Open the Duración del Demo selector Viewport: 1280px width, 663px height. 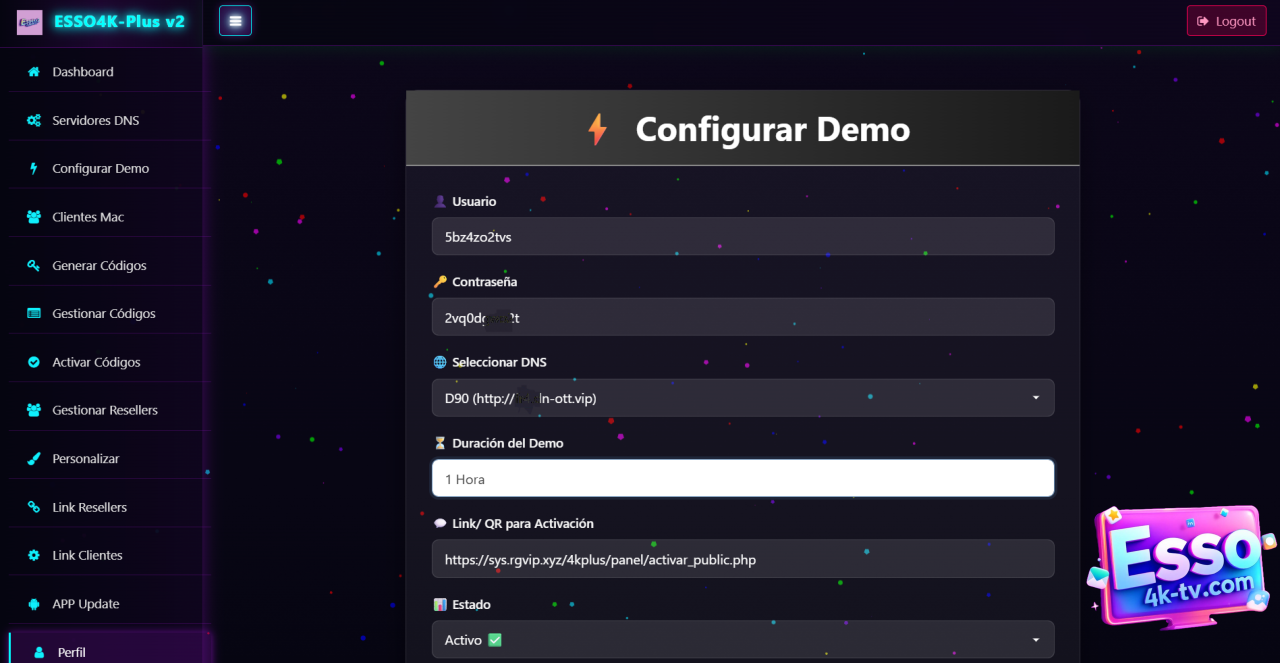(x=742, y=479)
